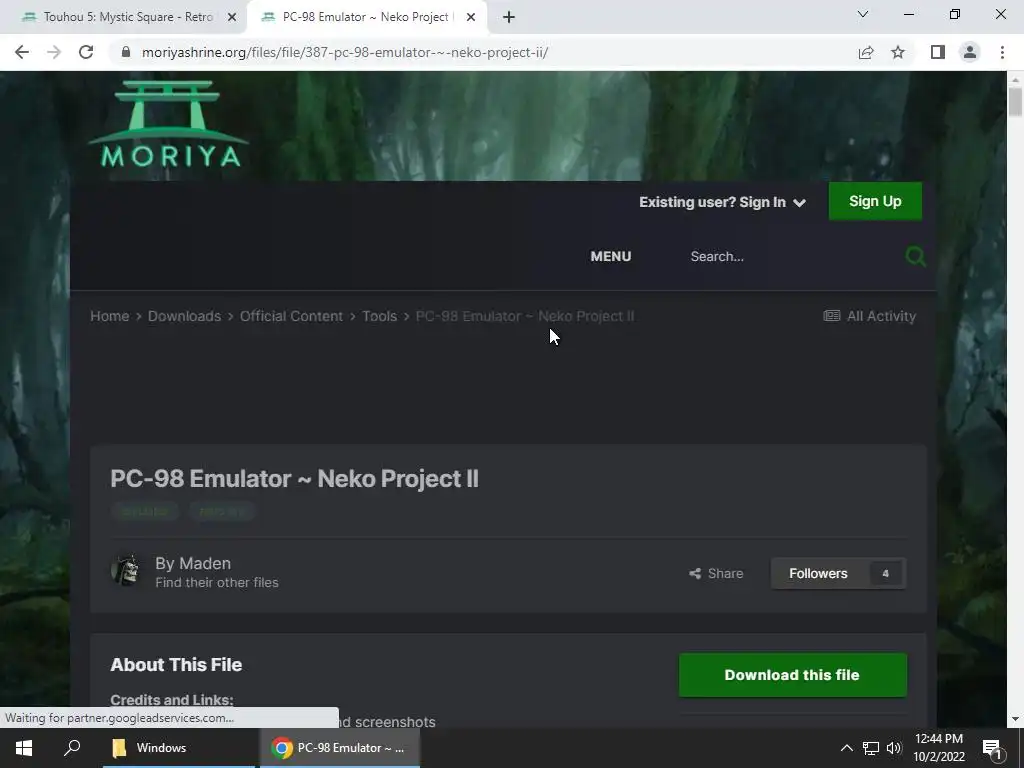This screenshot has width=1024, height=768.
Task: Open the site MENU
Action: (611, 256)
